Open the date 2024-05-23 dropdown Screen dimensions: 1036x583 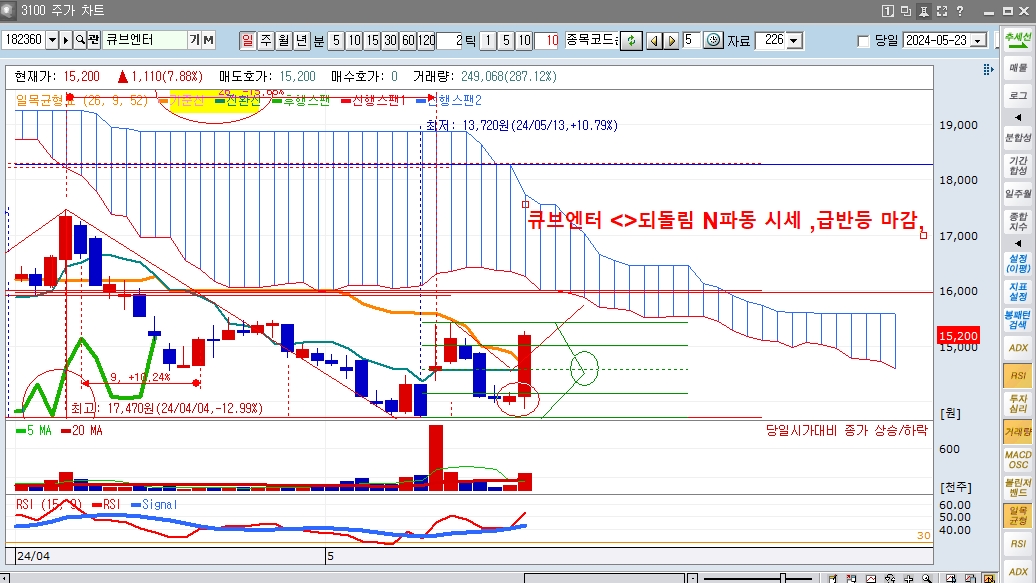(x=977, y=41)
